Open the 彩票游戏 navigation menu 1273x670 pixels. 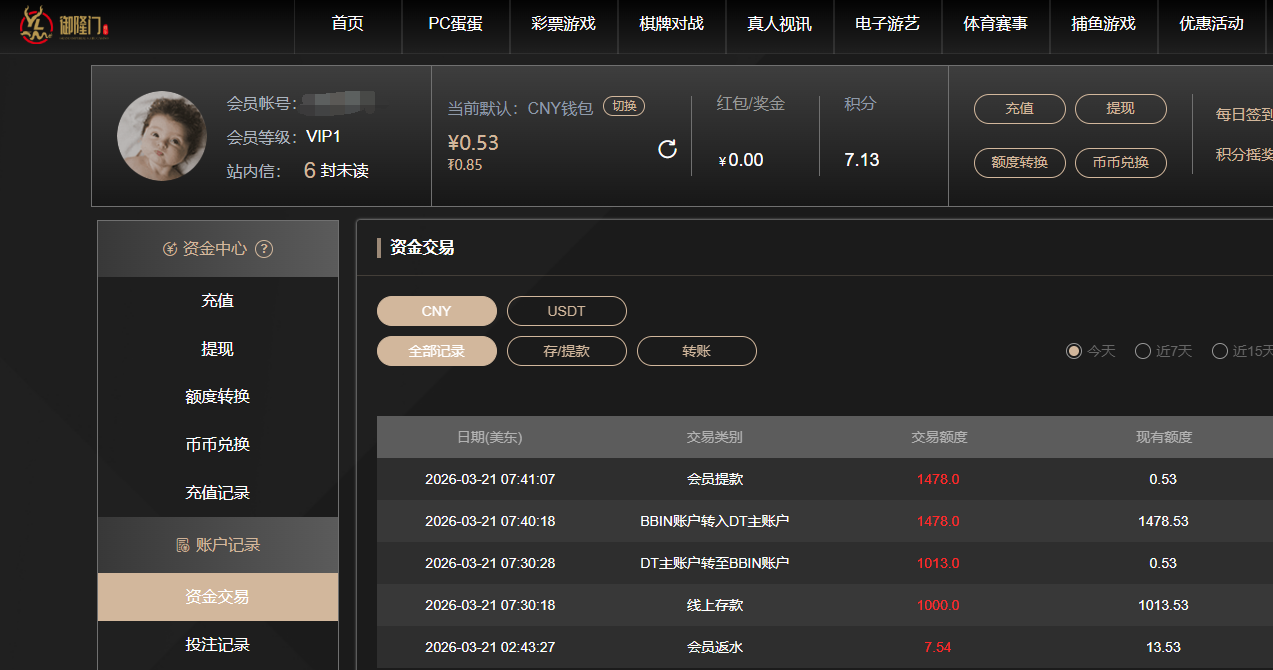click(x=563, y=24)
